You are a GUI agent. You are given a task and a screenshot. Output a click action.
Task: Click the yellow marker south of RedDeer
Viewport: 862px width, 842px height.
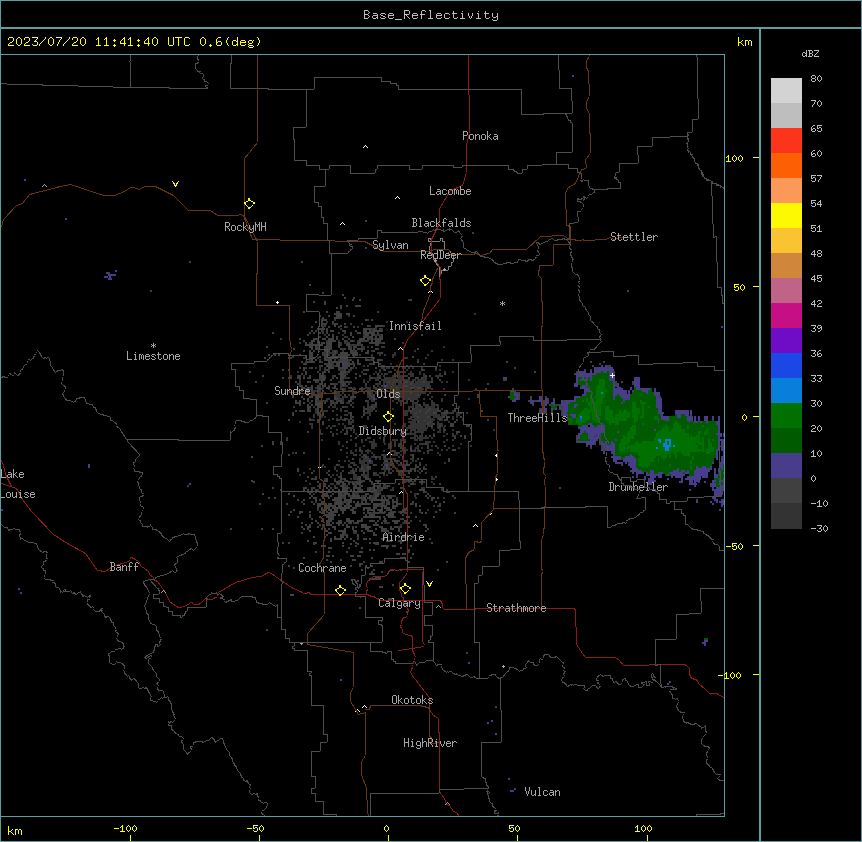tap(425, 281)
